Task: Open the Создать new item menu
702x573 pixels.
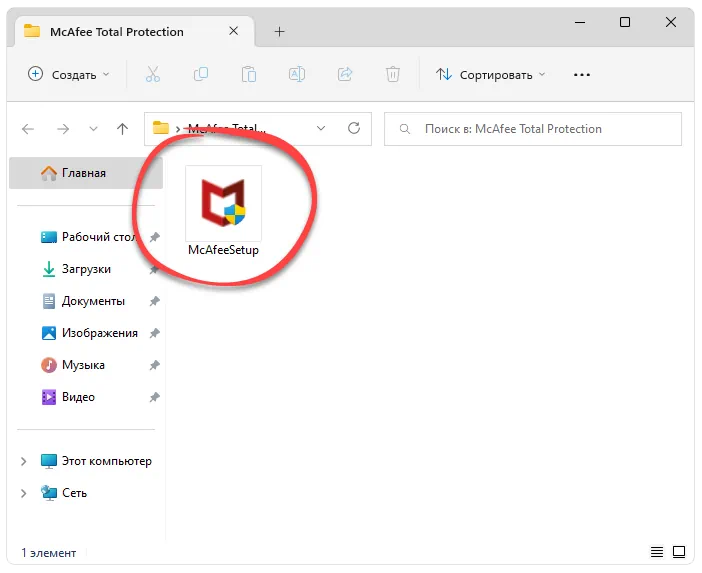Action: [x=68, y=74]
